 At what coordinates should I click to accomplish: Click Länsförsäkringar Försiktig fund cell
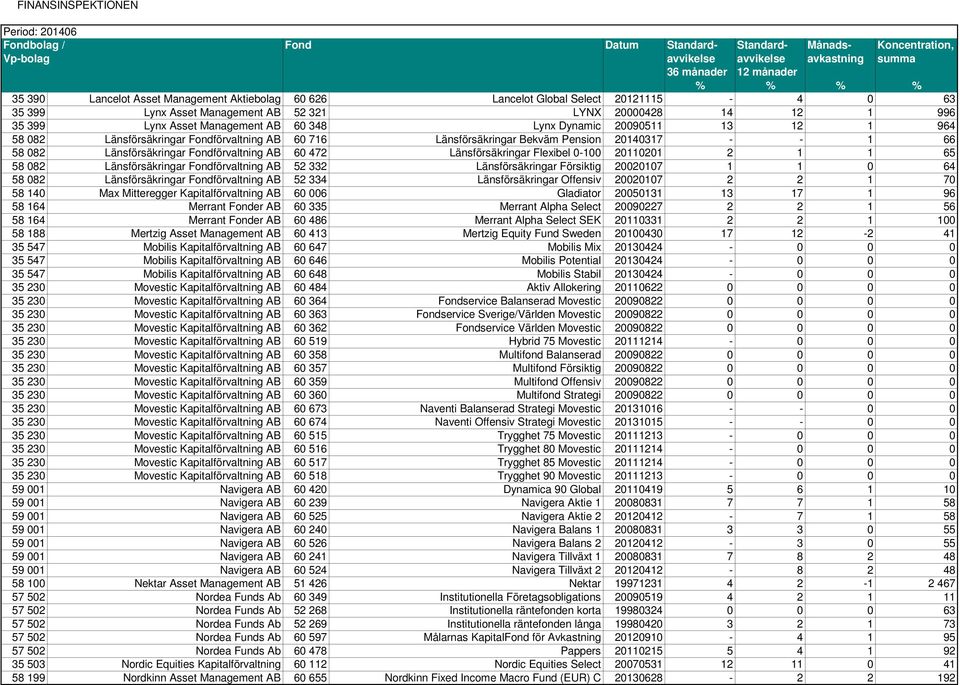tap(465, 167)
